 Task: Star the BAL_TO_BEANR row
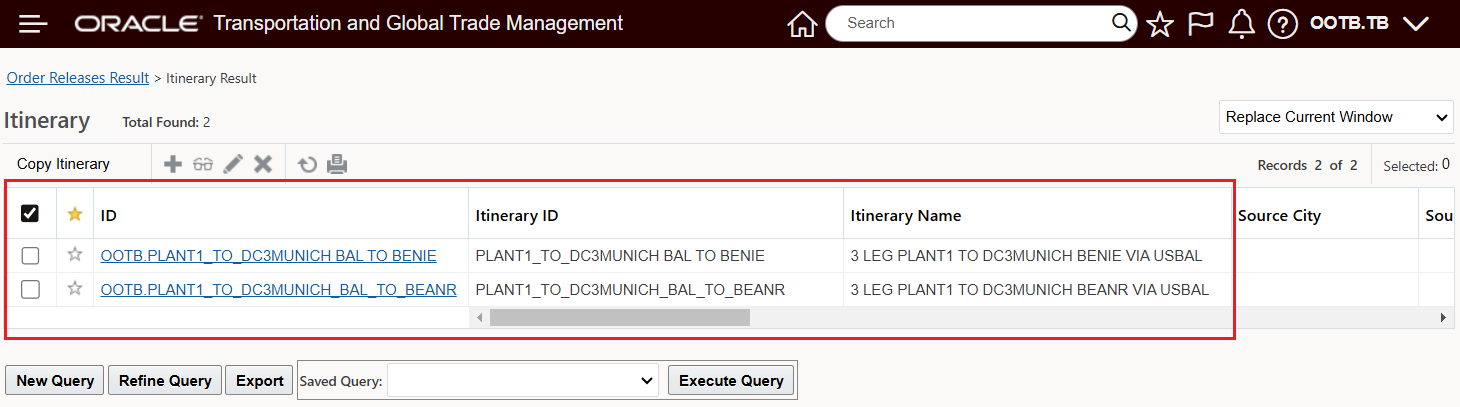tap(74, 289)
